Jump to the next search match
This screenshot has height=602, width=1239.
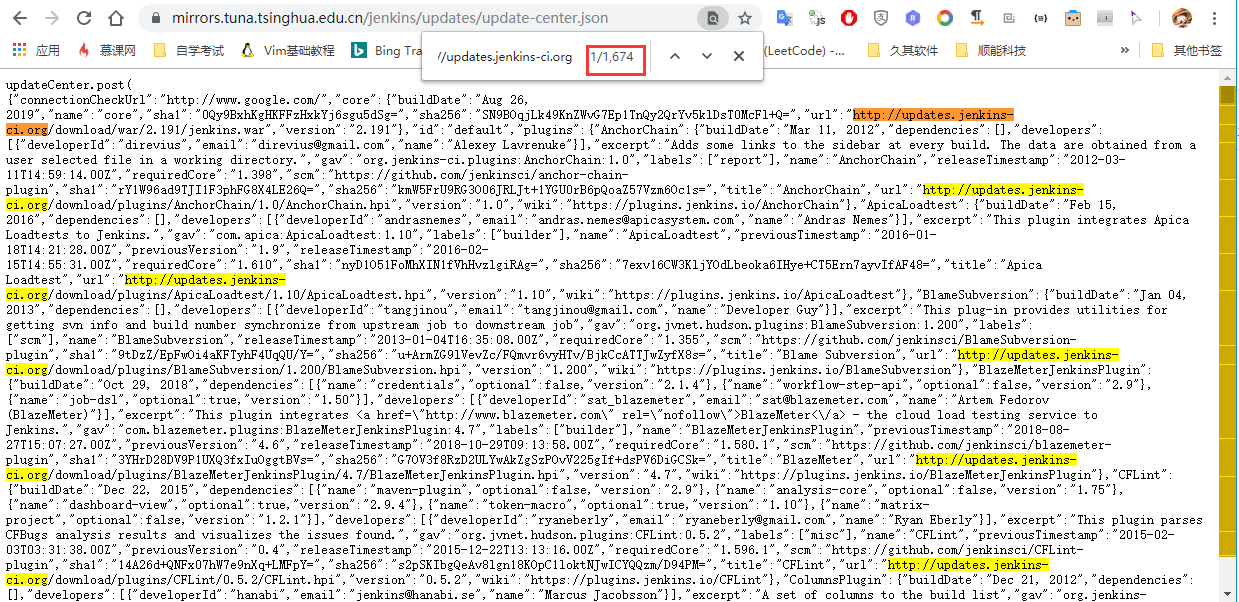[707, 56]
